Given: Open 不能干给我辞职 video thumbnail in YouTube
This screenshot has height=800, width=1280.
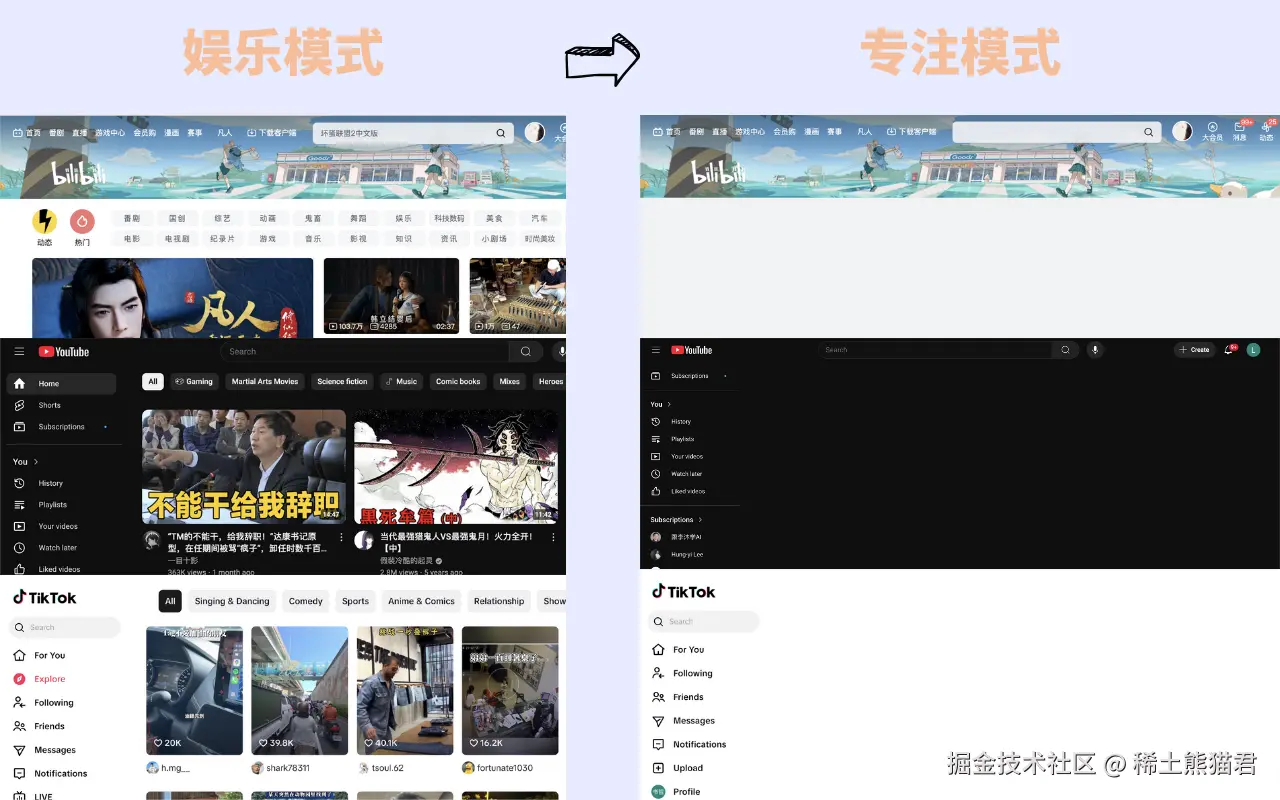Looking at the screenshot, I should 244,466.
